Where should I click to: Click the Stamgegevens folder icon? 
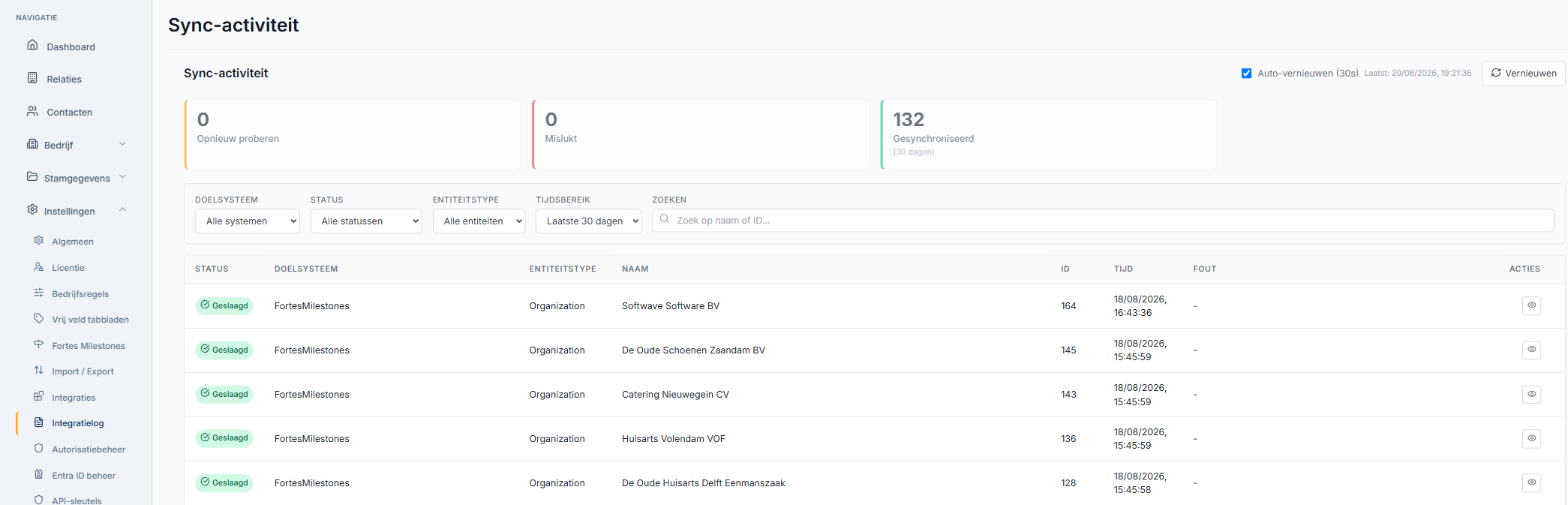(32, 177)
